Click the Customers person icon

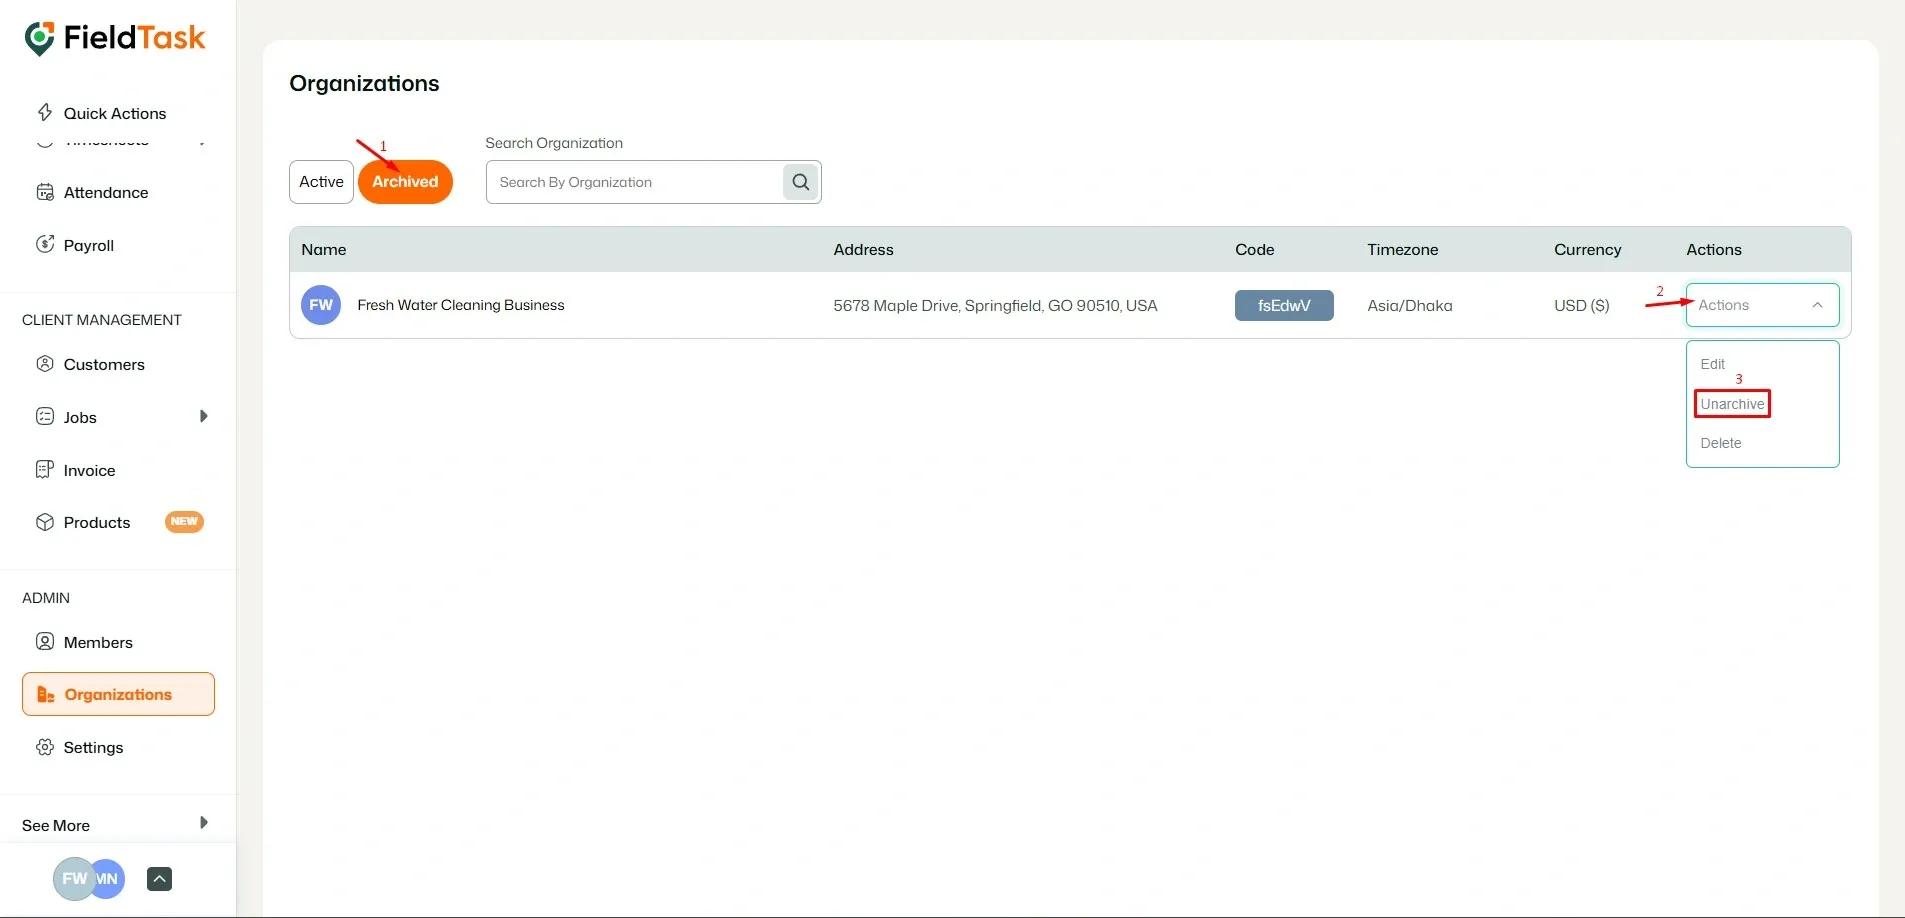pos(45,364)
